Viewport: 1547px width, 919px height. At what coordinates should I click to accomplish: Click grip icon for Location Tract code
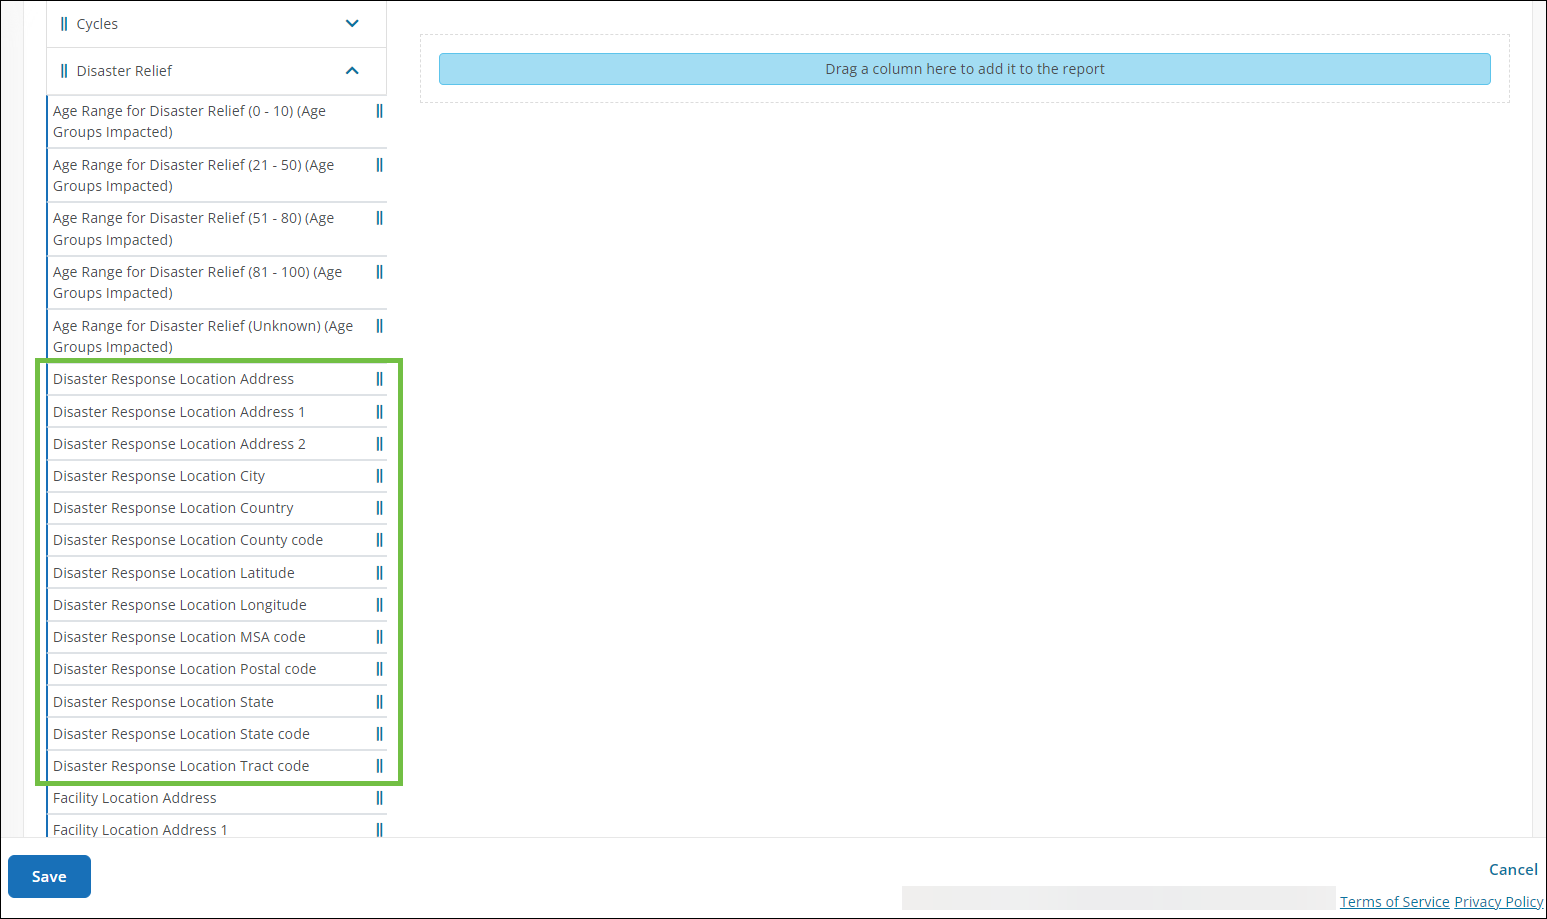(x=379, y=766)
